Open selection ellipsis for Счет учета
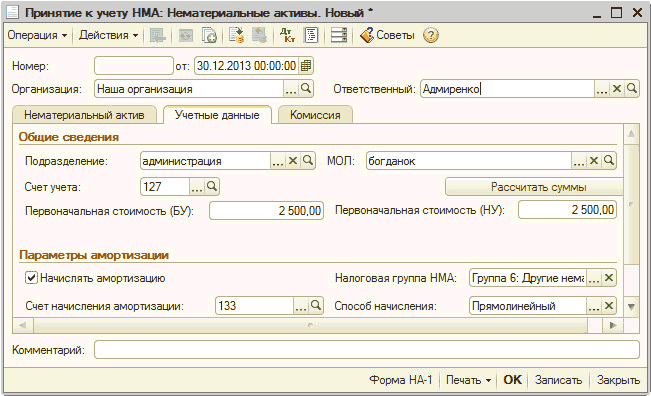This screenshot has height=396, width=651. pyautogui.click(x=197, y=187)
